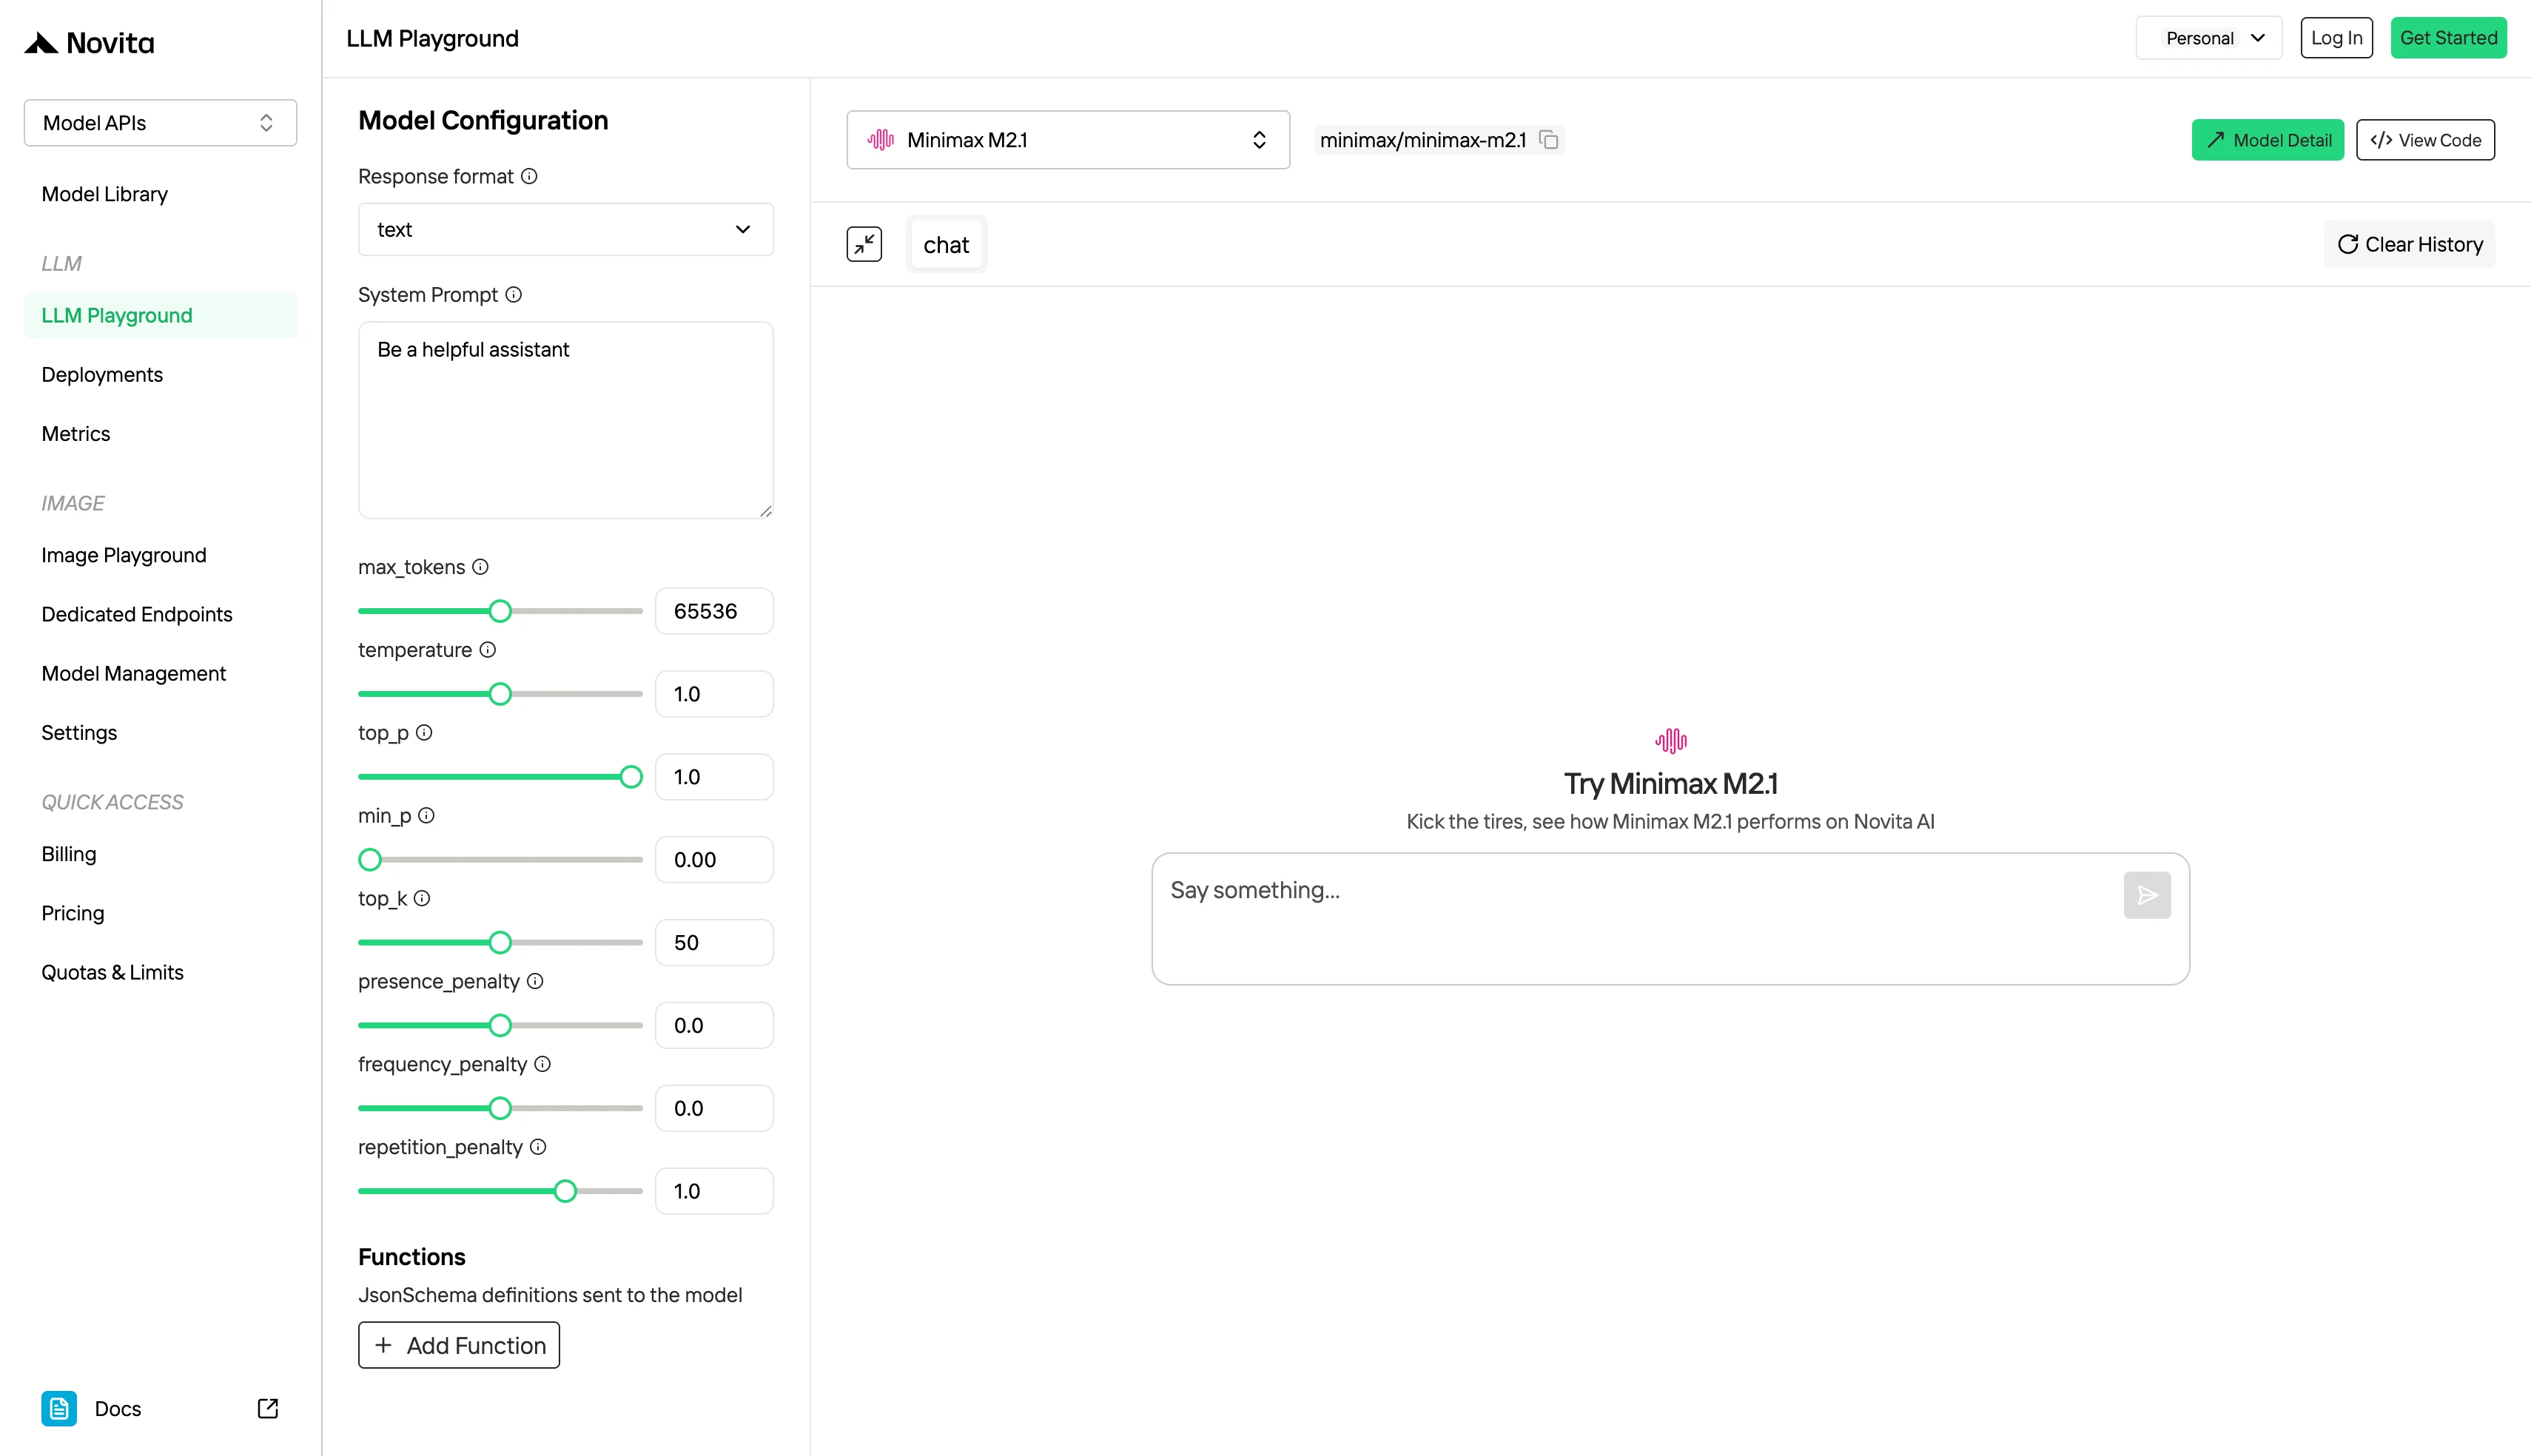Show top_p info icon
The image size is (2531, 1456).
pyautogui.click(x=424, y=733)
